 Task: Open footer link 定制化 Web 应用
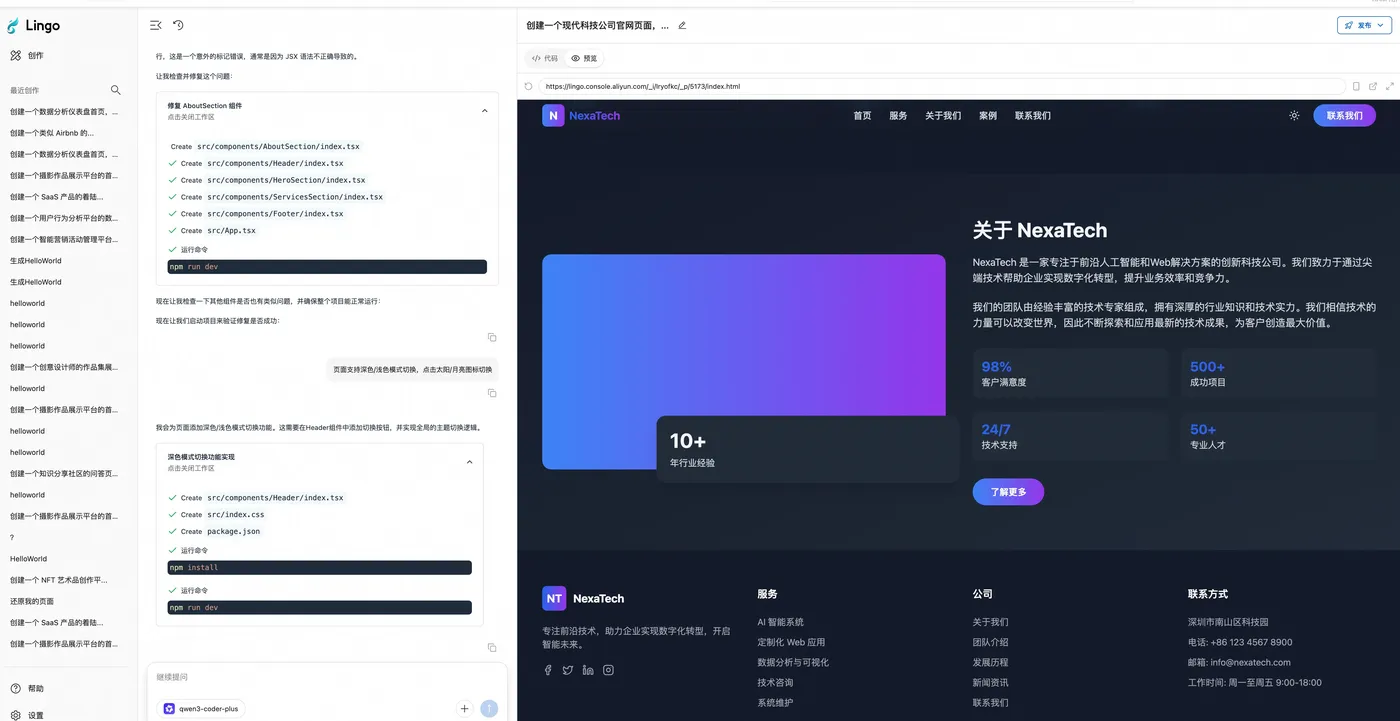tap(791, 642)
